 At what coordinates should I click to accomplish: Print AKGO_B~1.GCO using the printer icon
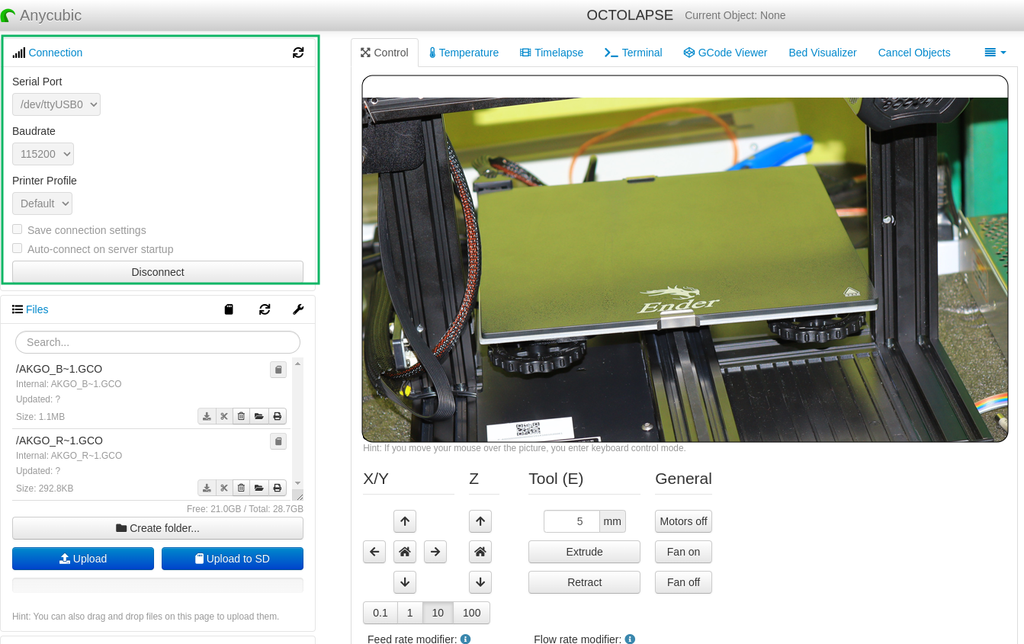pos(276,415)
